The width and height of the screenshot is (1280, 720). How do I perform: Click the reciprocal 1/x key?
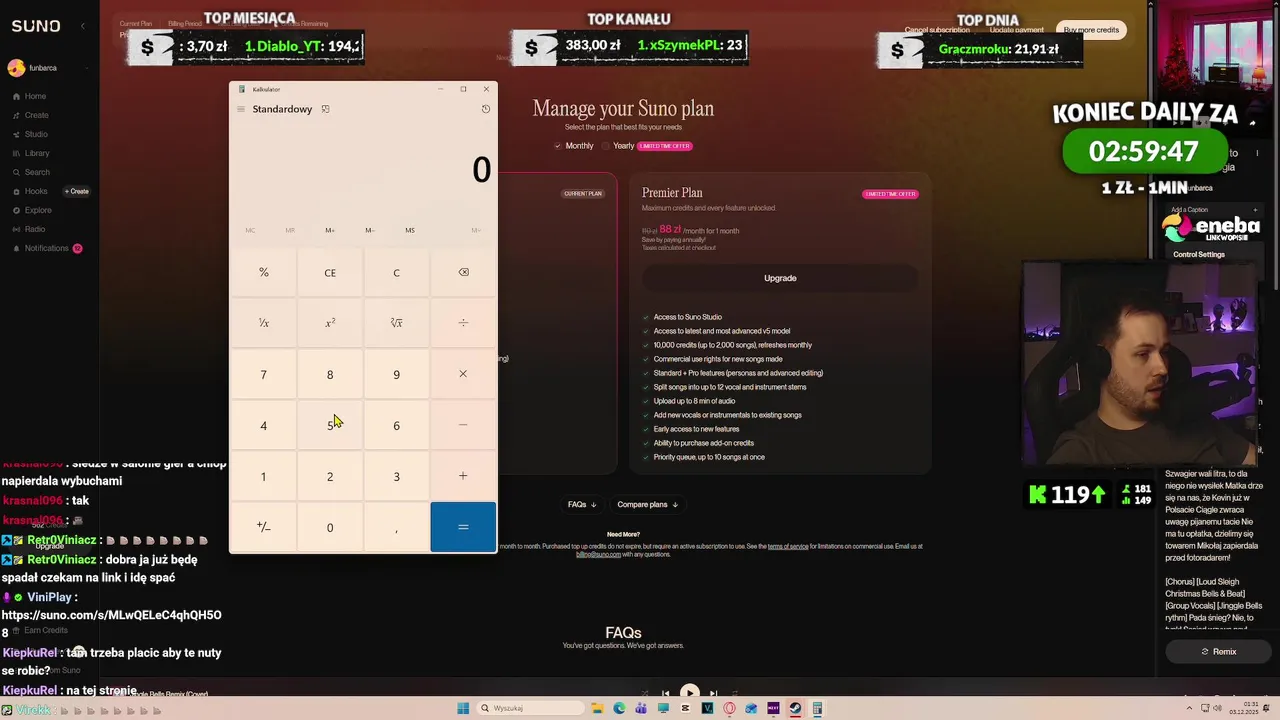264,323
